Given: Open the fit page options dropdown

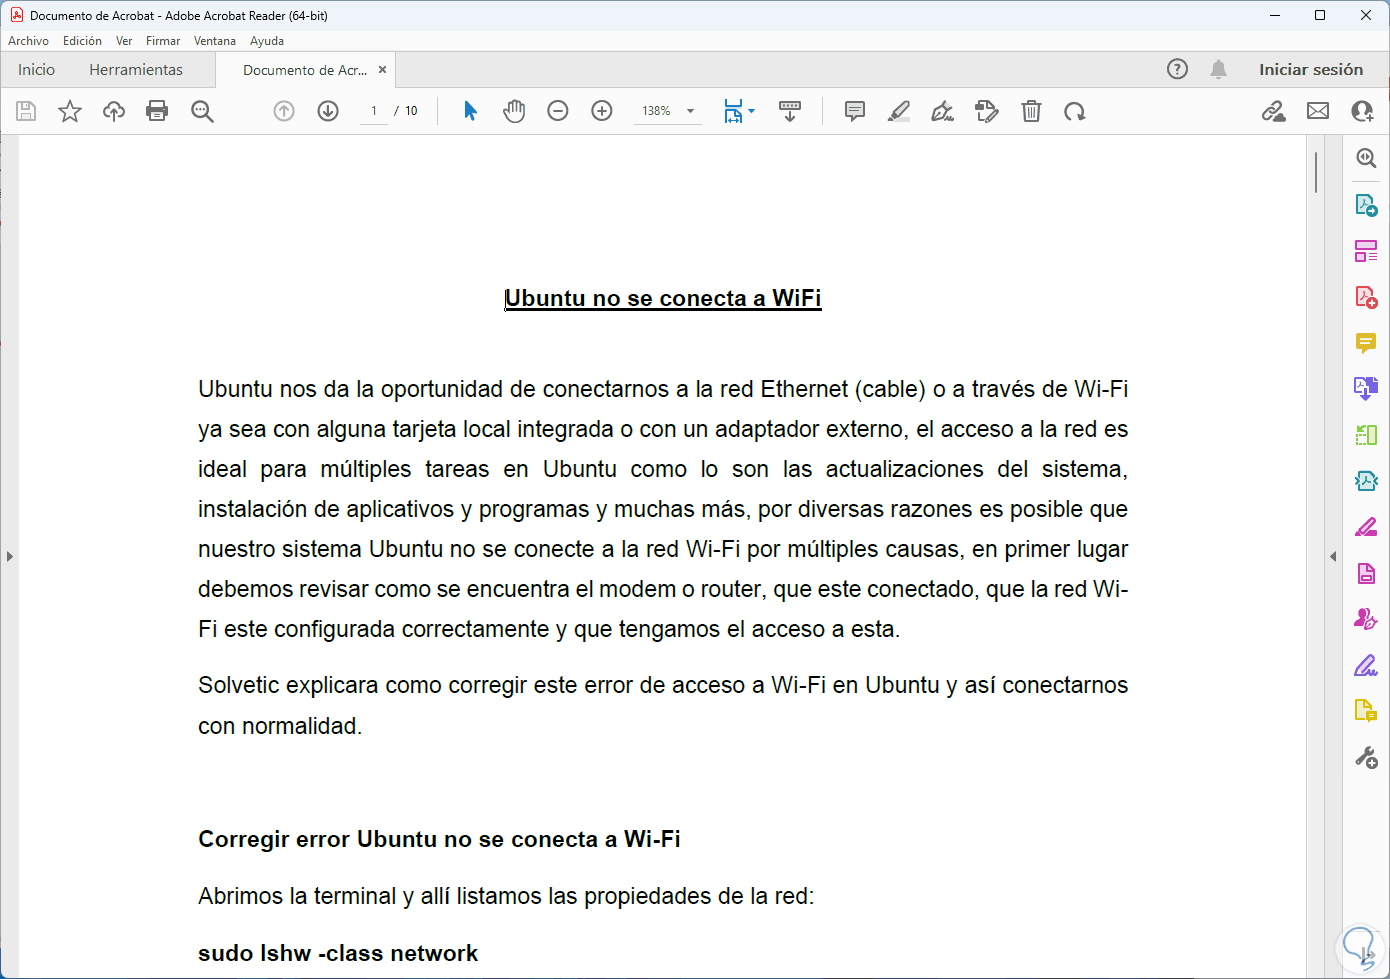Looking at the screenshot, I should [x=739, y=111].
